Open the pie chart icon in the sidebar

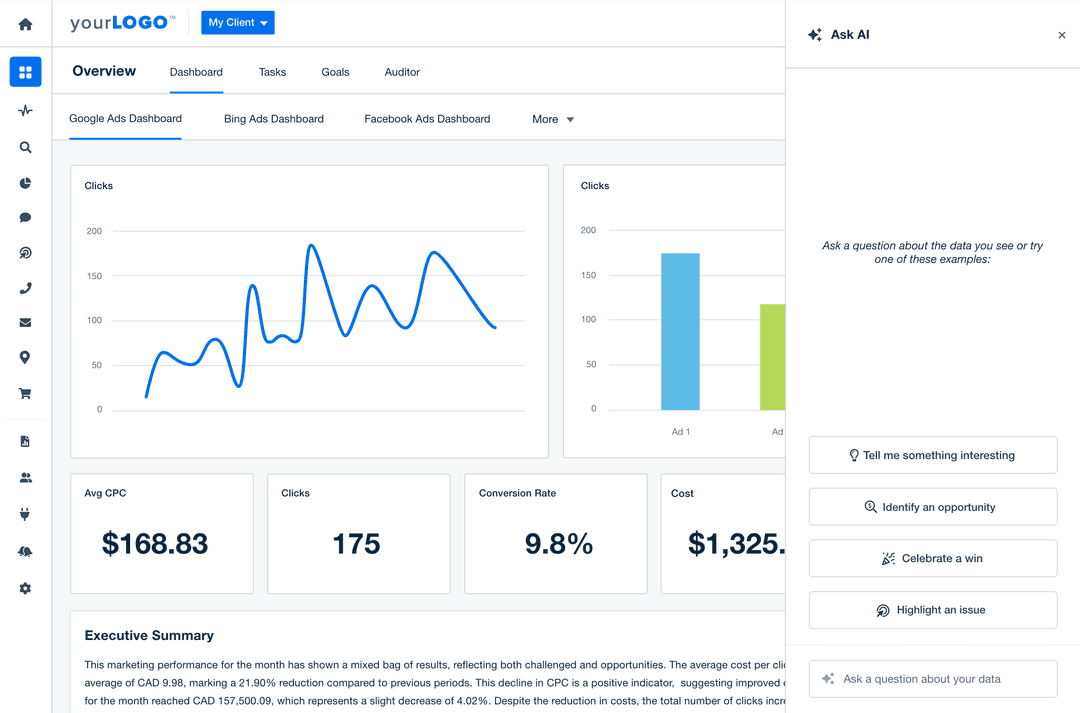(x=25, y=183)
